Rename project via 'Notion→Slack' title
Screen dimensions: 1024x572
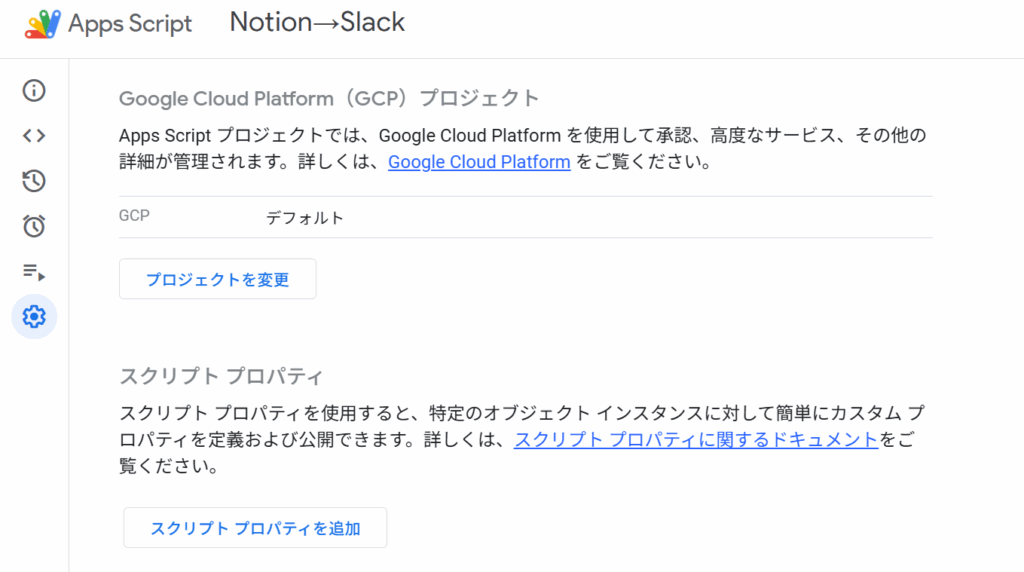point(317,23)
